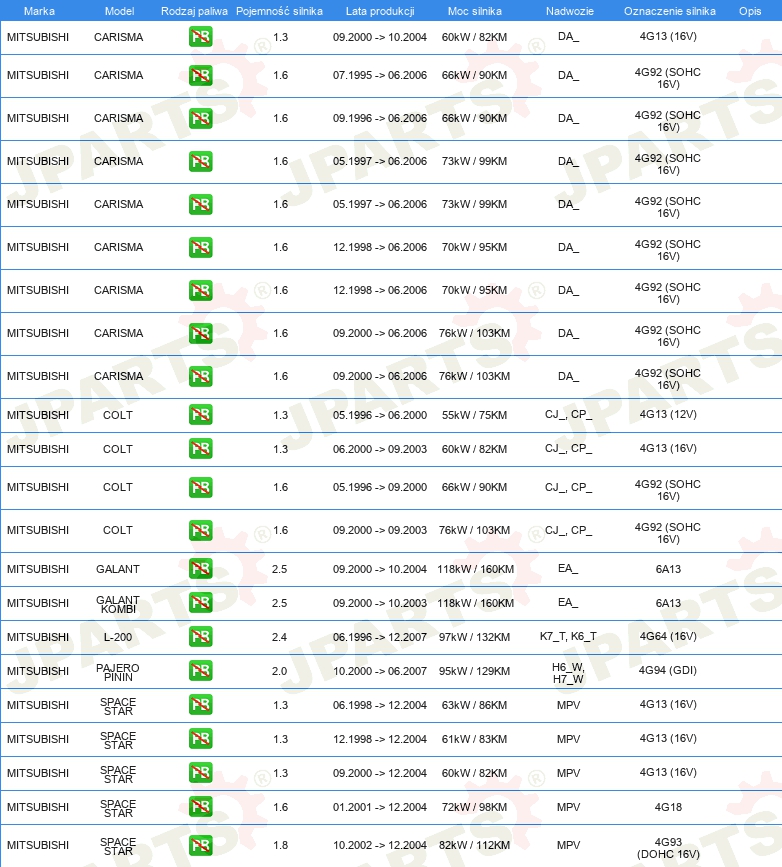Screen dimensions: 782x867
Task: Click the Nadwozie column header
Action: 570,11
